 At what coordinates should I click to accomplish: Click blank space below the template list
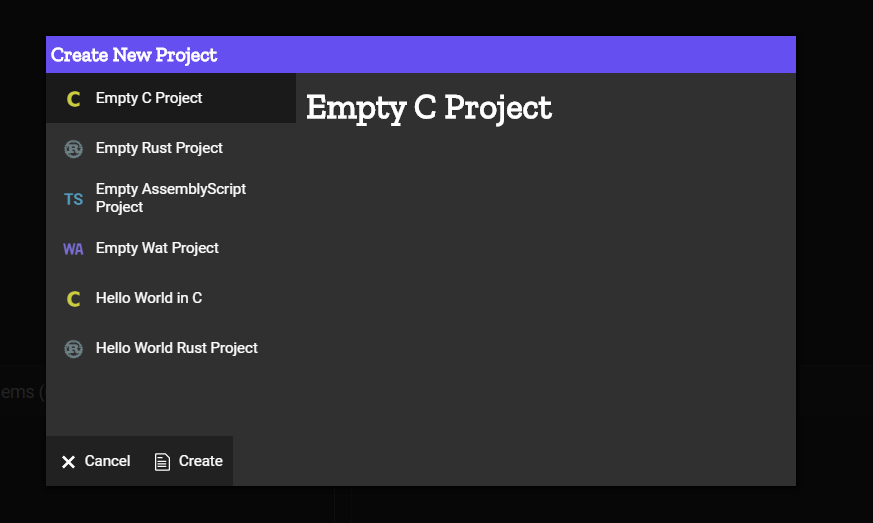pyautogui.click(x=170, y=400)
